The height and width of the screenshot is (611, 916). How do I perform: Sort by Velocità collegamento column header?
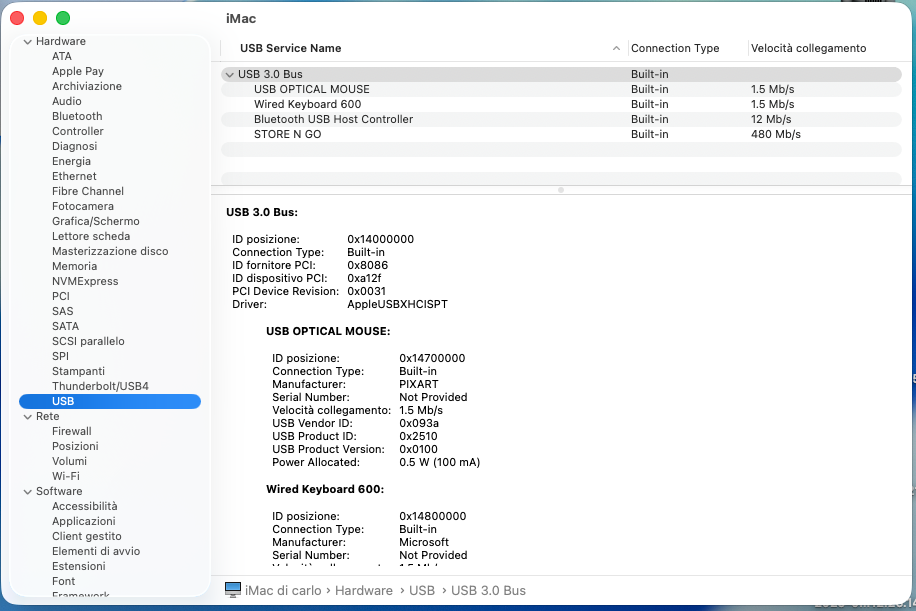809,48
